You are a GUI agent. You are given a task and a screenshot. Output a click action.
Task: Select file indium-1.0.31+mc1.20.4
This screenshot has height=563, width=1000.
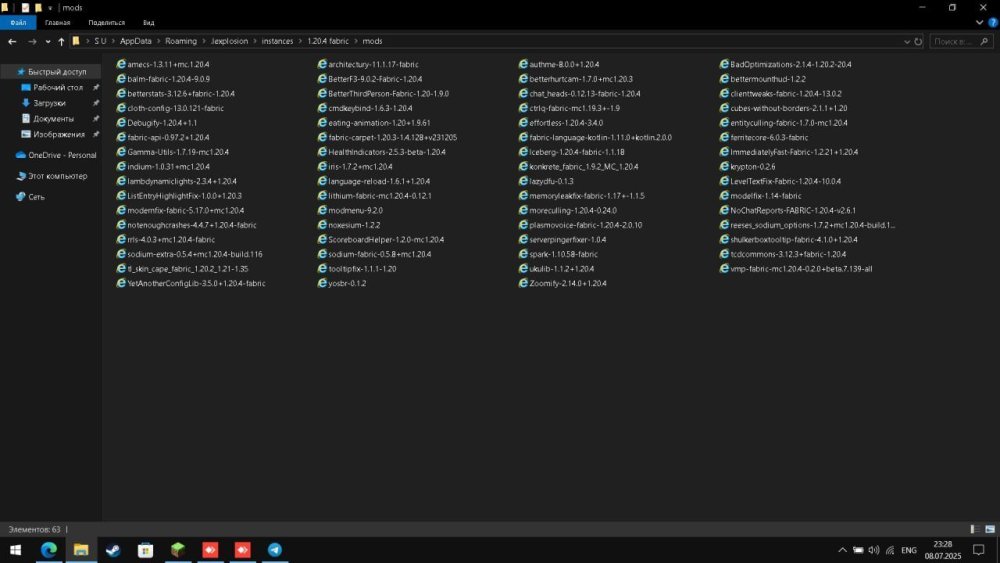(x=163, y=166)
